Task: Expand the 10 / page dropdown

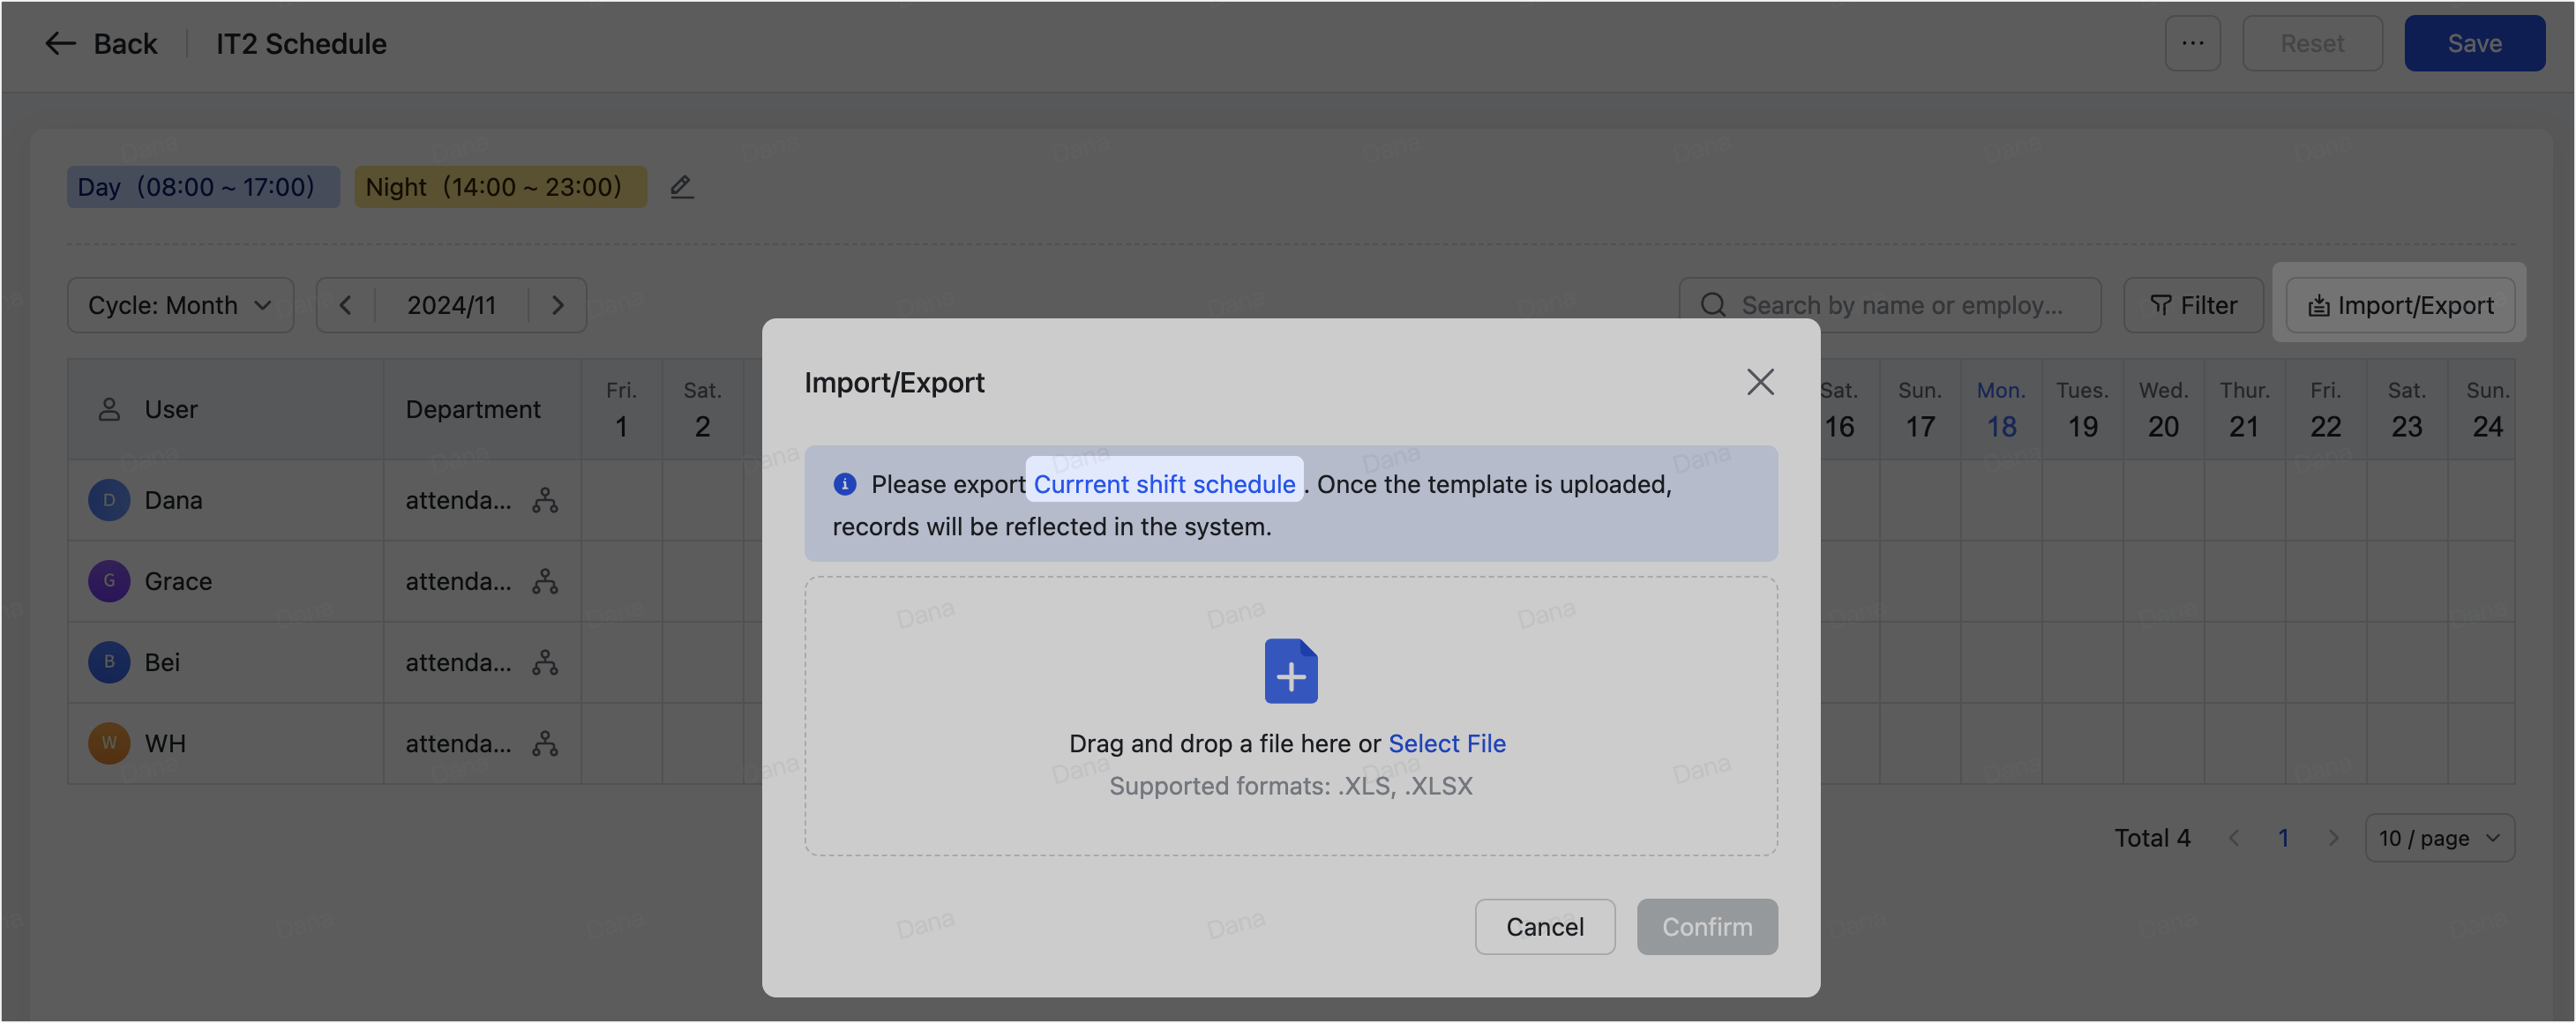Action: pyautogui.click(x=2438, y=838)
